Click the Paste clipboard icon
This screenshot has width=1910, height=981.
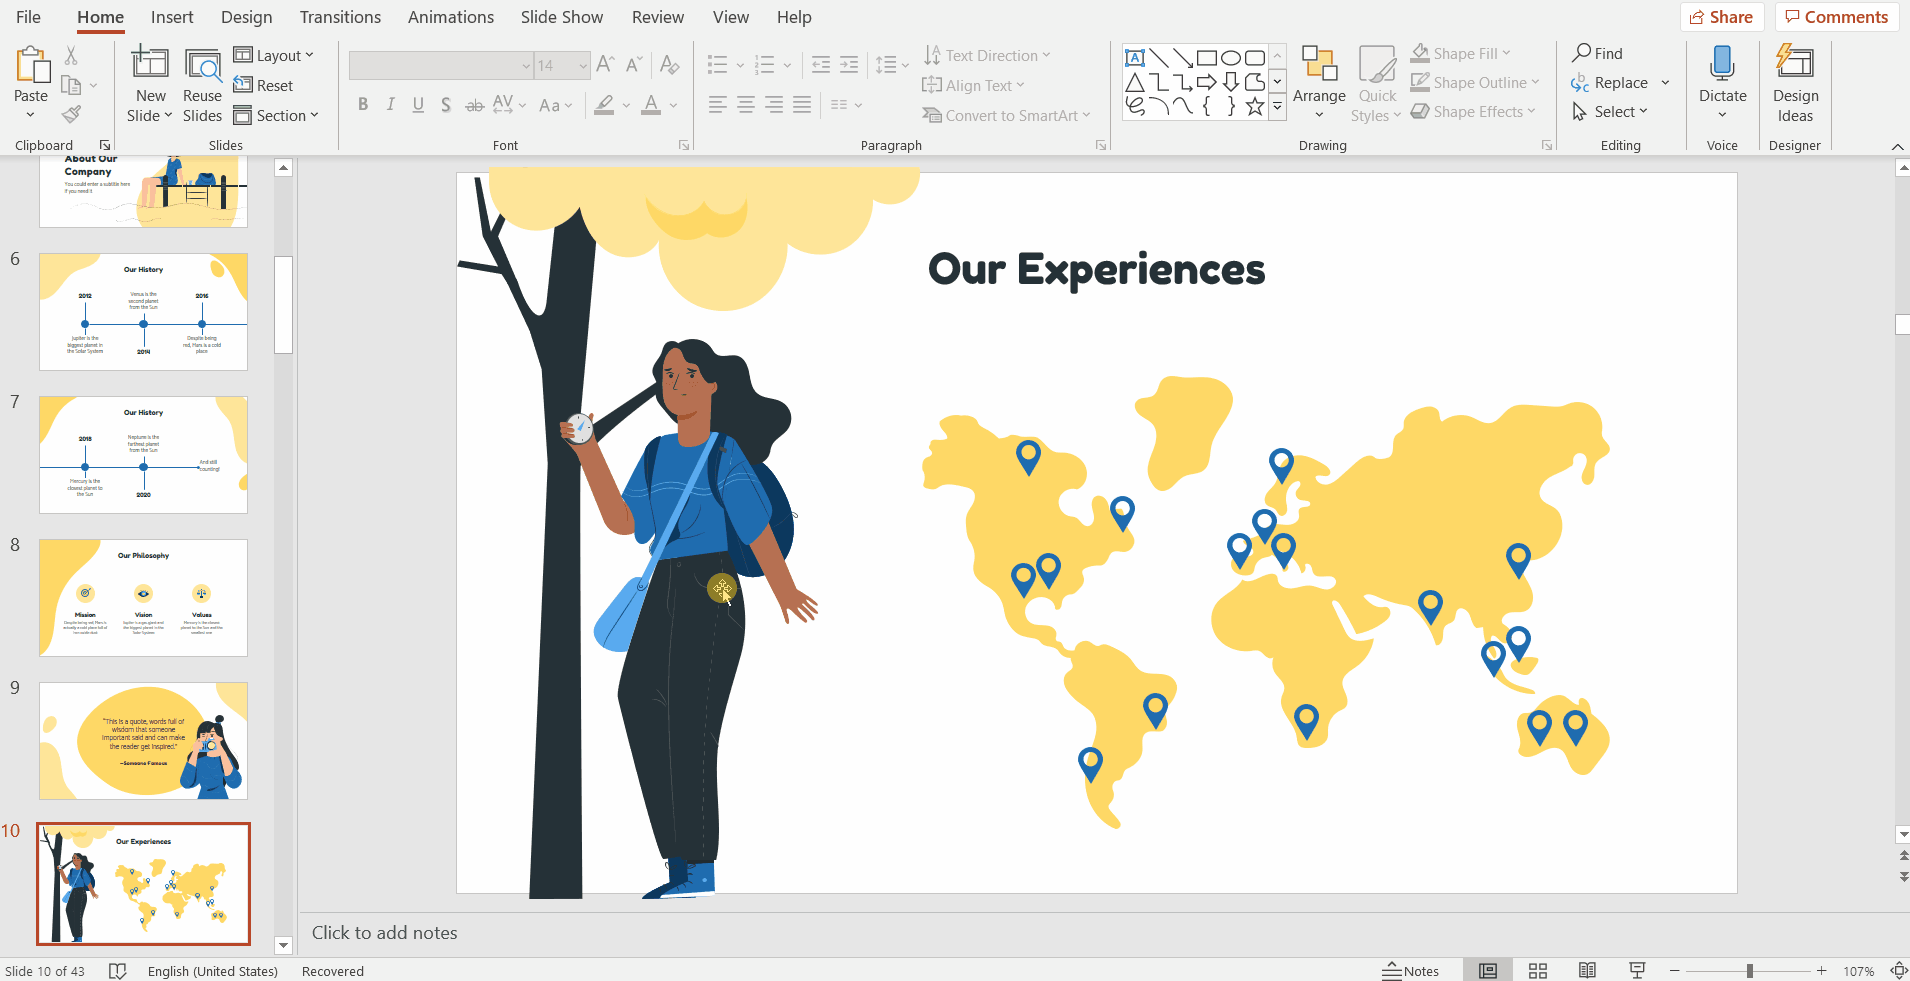(x=31, y=66)
